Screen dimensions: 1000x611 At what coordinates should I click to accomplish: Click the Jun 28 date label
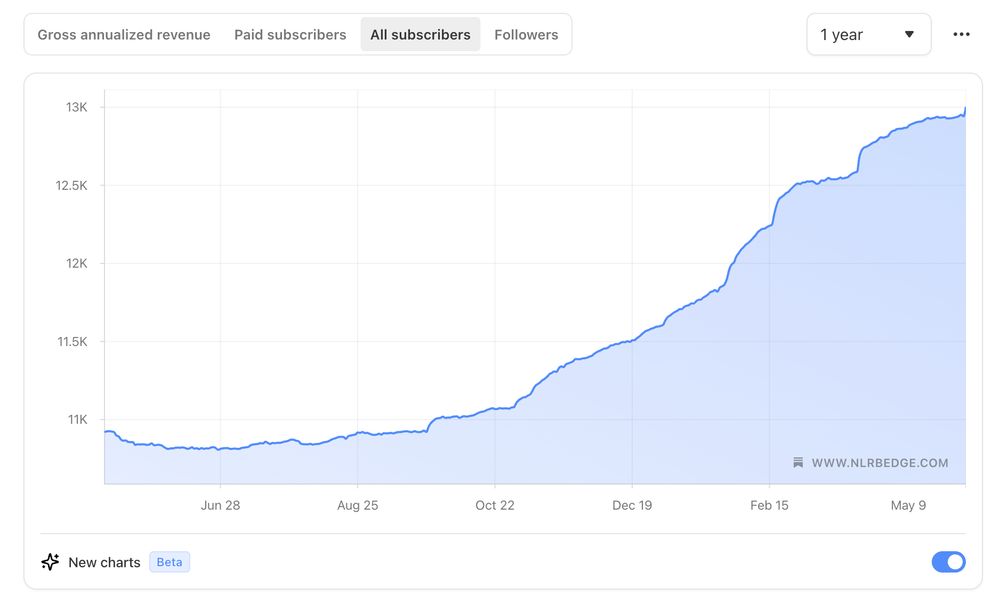(x=220, y=505)
